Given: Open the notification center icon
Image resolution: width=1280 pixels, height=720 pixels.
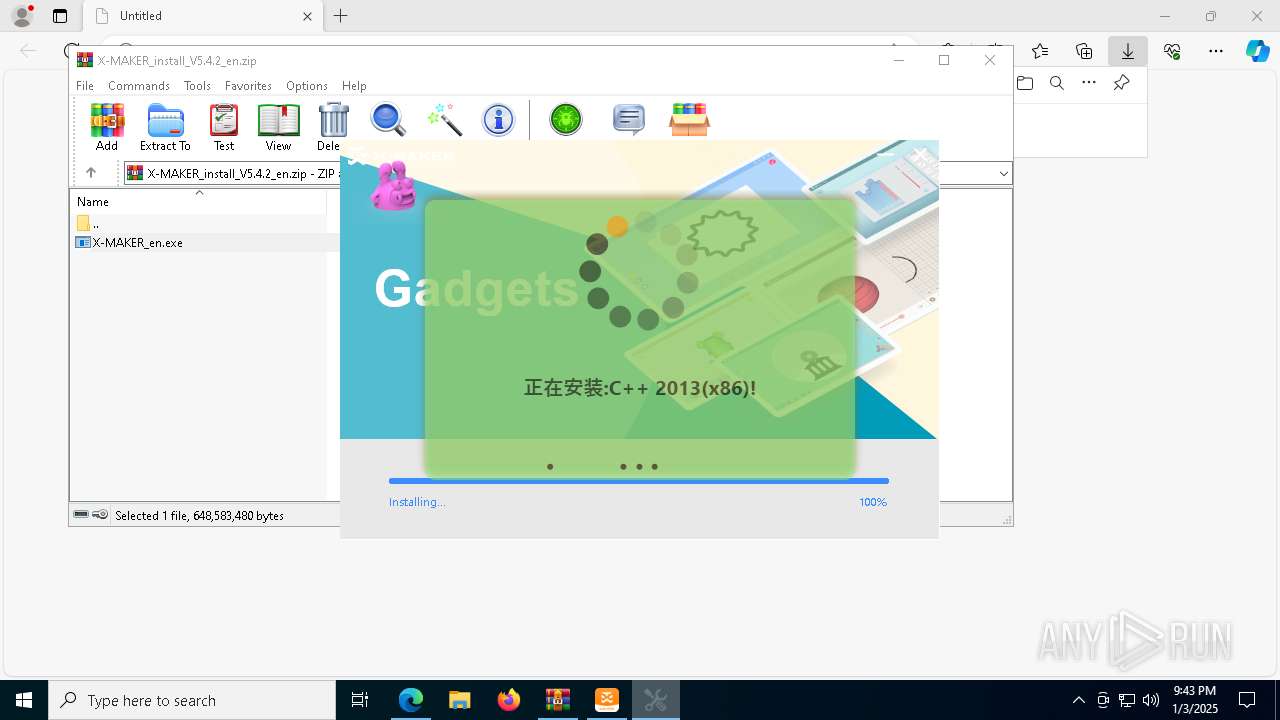Looking at the screenshot, I should pos(1247,700).
